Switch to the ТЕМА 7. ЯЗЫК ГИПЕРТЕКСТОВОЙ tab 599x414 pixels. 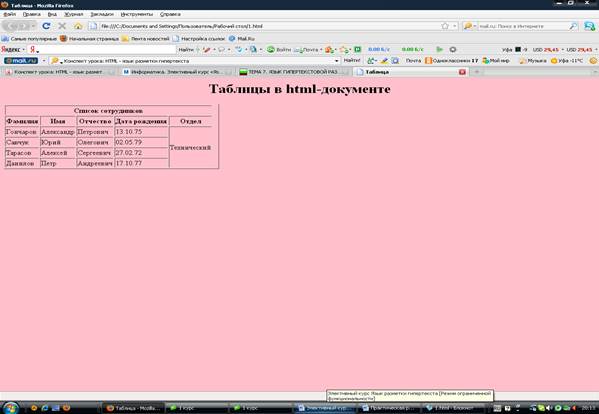coord(293,72)
